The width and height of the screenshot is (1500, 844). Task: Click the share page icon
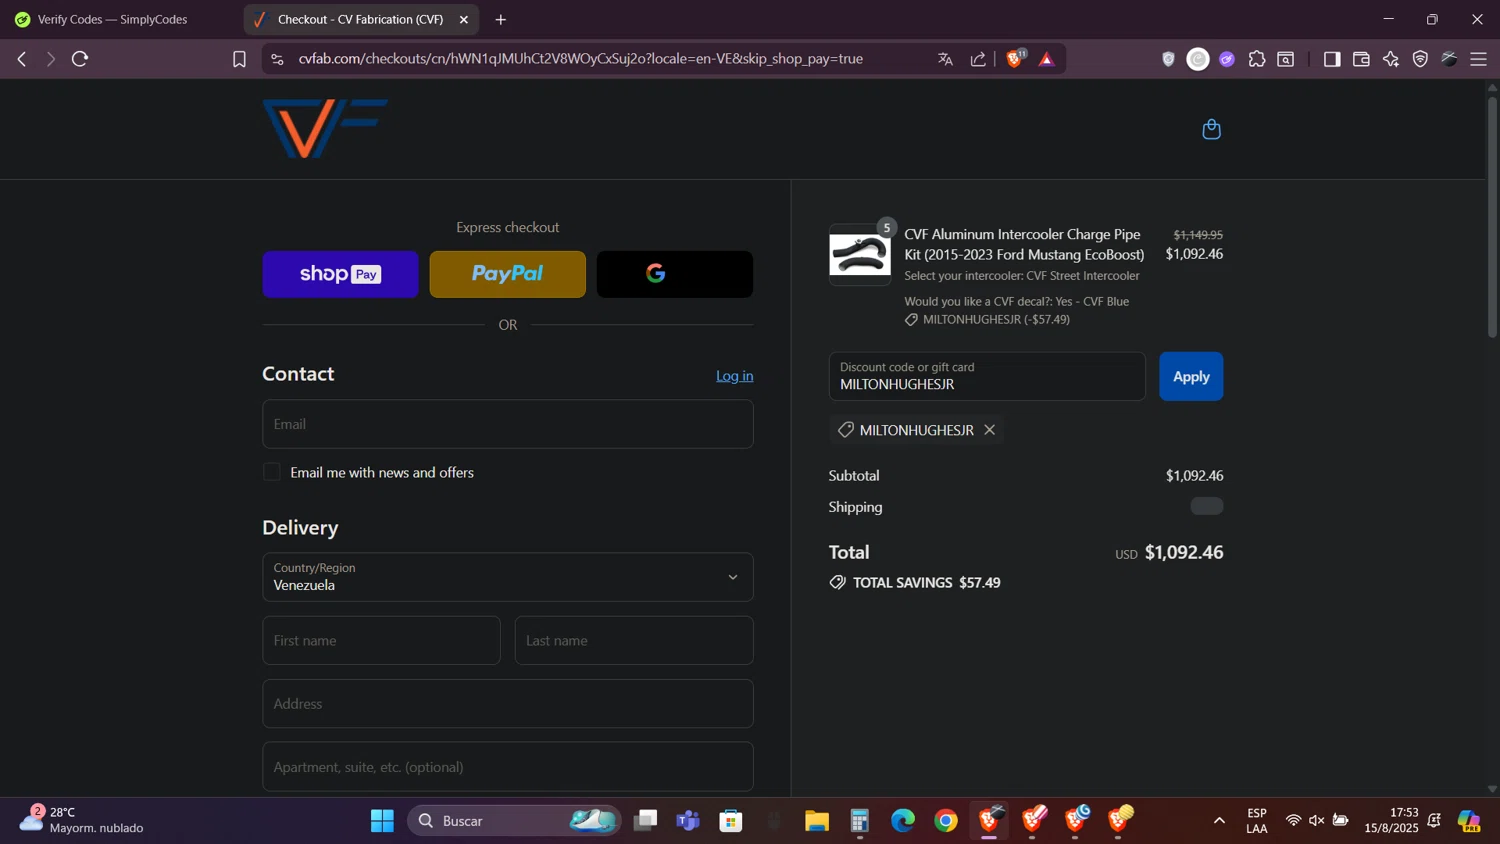tap(978, 59)
